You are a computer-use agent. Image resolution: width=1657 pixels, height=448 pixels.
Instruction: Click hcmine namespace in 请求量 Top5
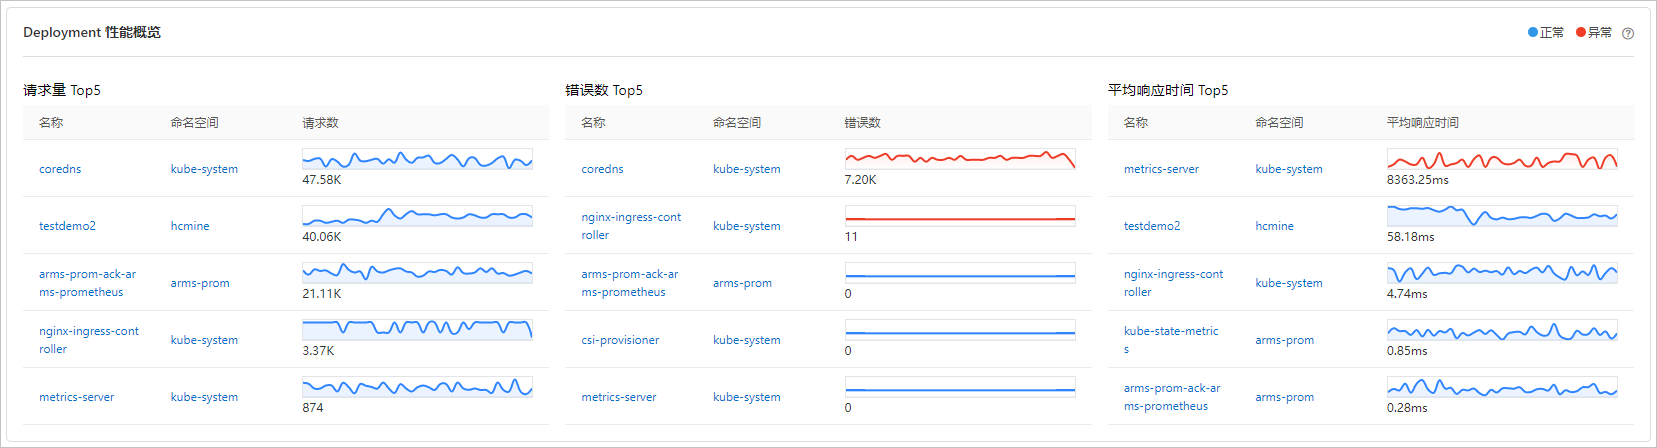pos(190,226)
